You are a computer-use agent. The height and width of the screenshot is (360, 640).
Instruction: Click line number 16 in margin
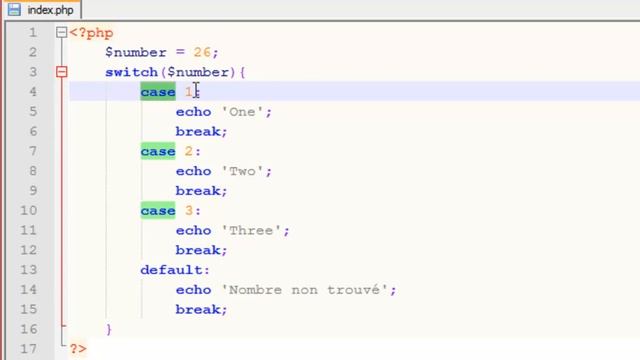(x=29, y=329)
